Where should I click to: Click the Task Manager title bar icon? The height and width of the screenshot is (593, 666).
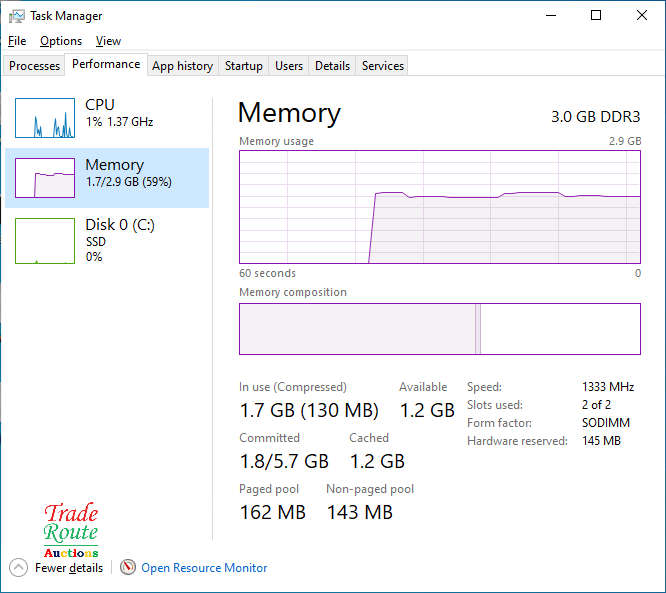(17, 16)
